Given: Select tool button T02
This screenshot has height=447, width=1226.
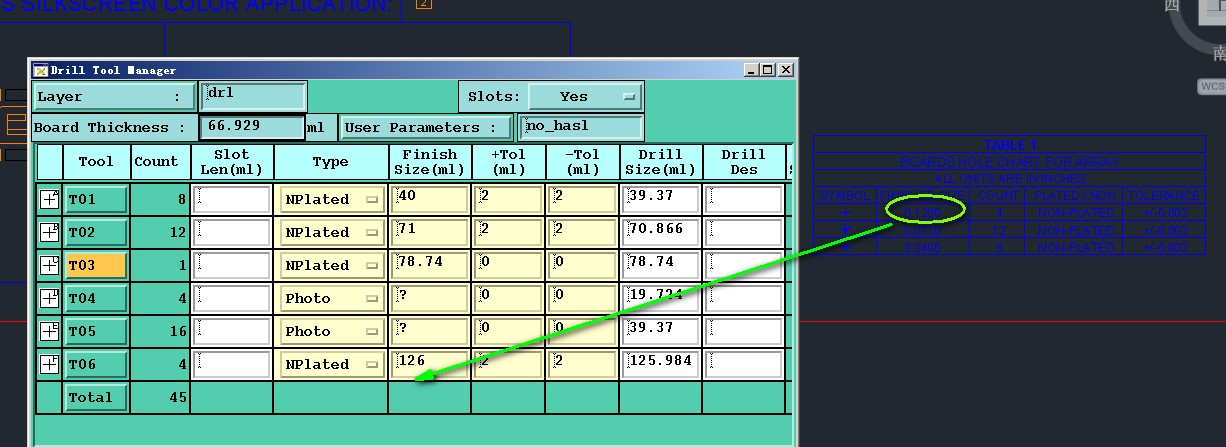Looking at the screenshot, I should (x=96, y=232).
